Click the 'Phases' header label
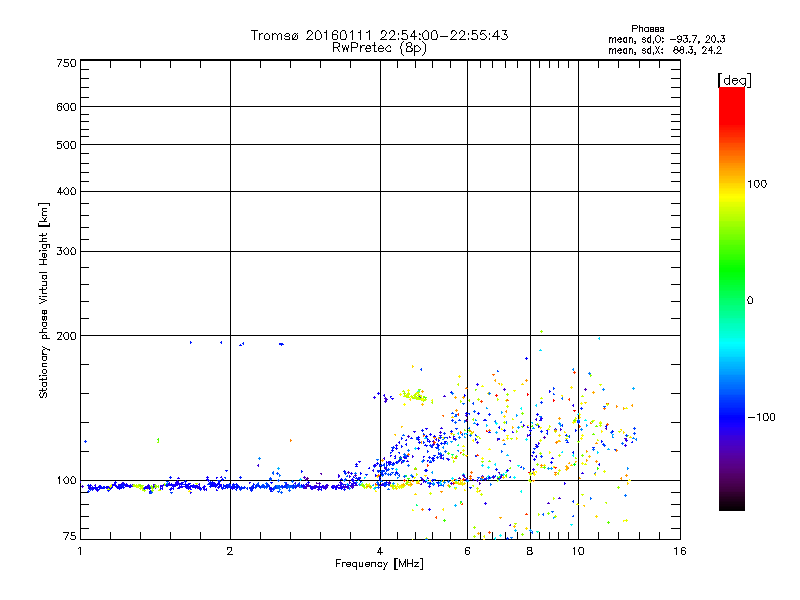The image size is (800, 600). coord(647,29)
